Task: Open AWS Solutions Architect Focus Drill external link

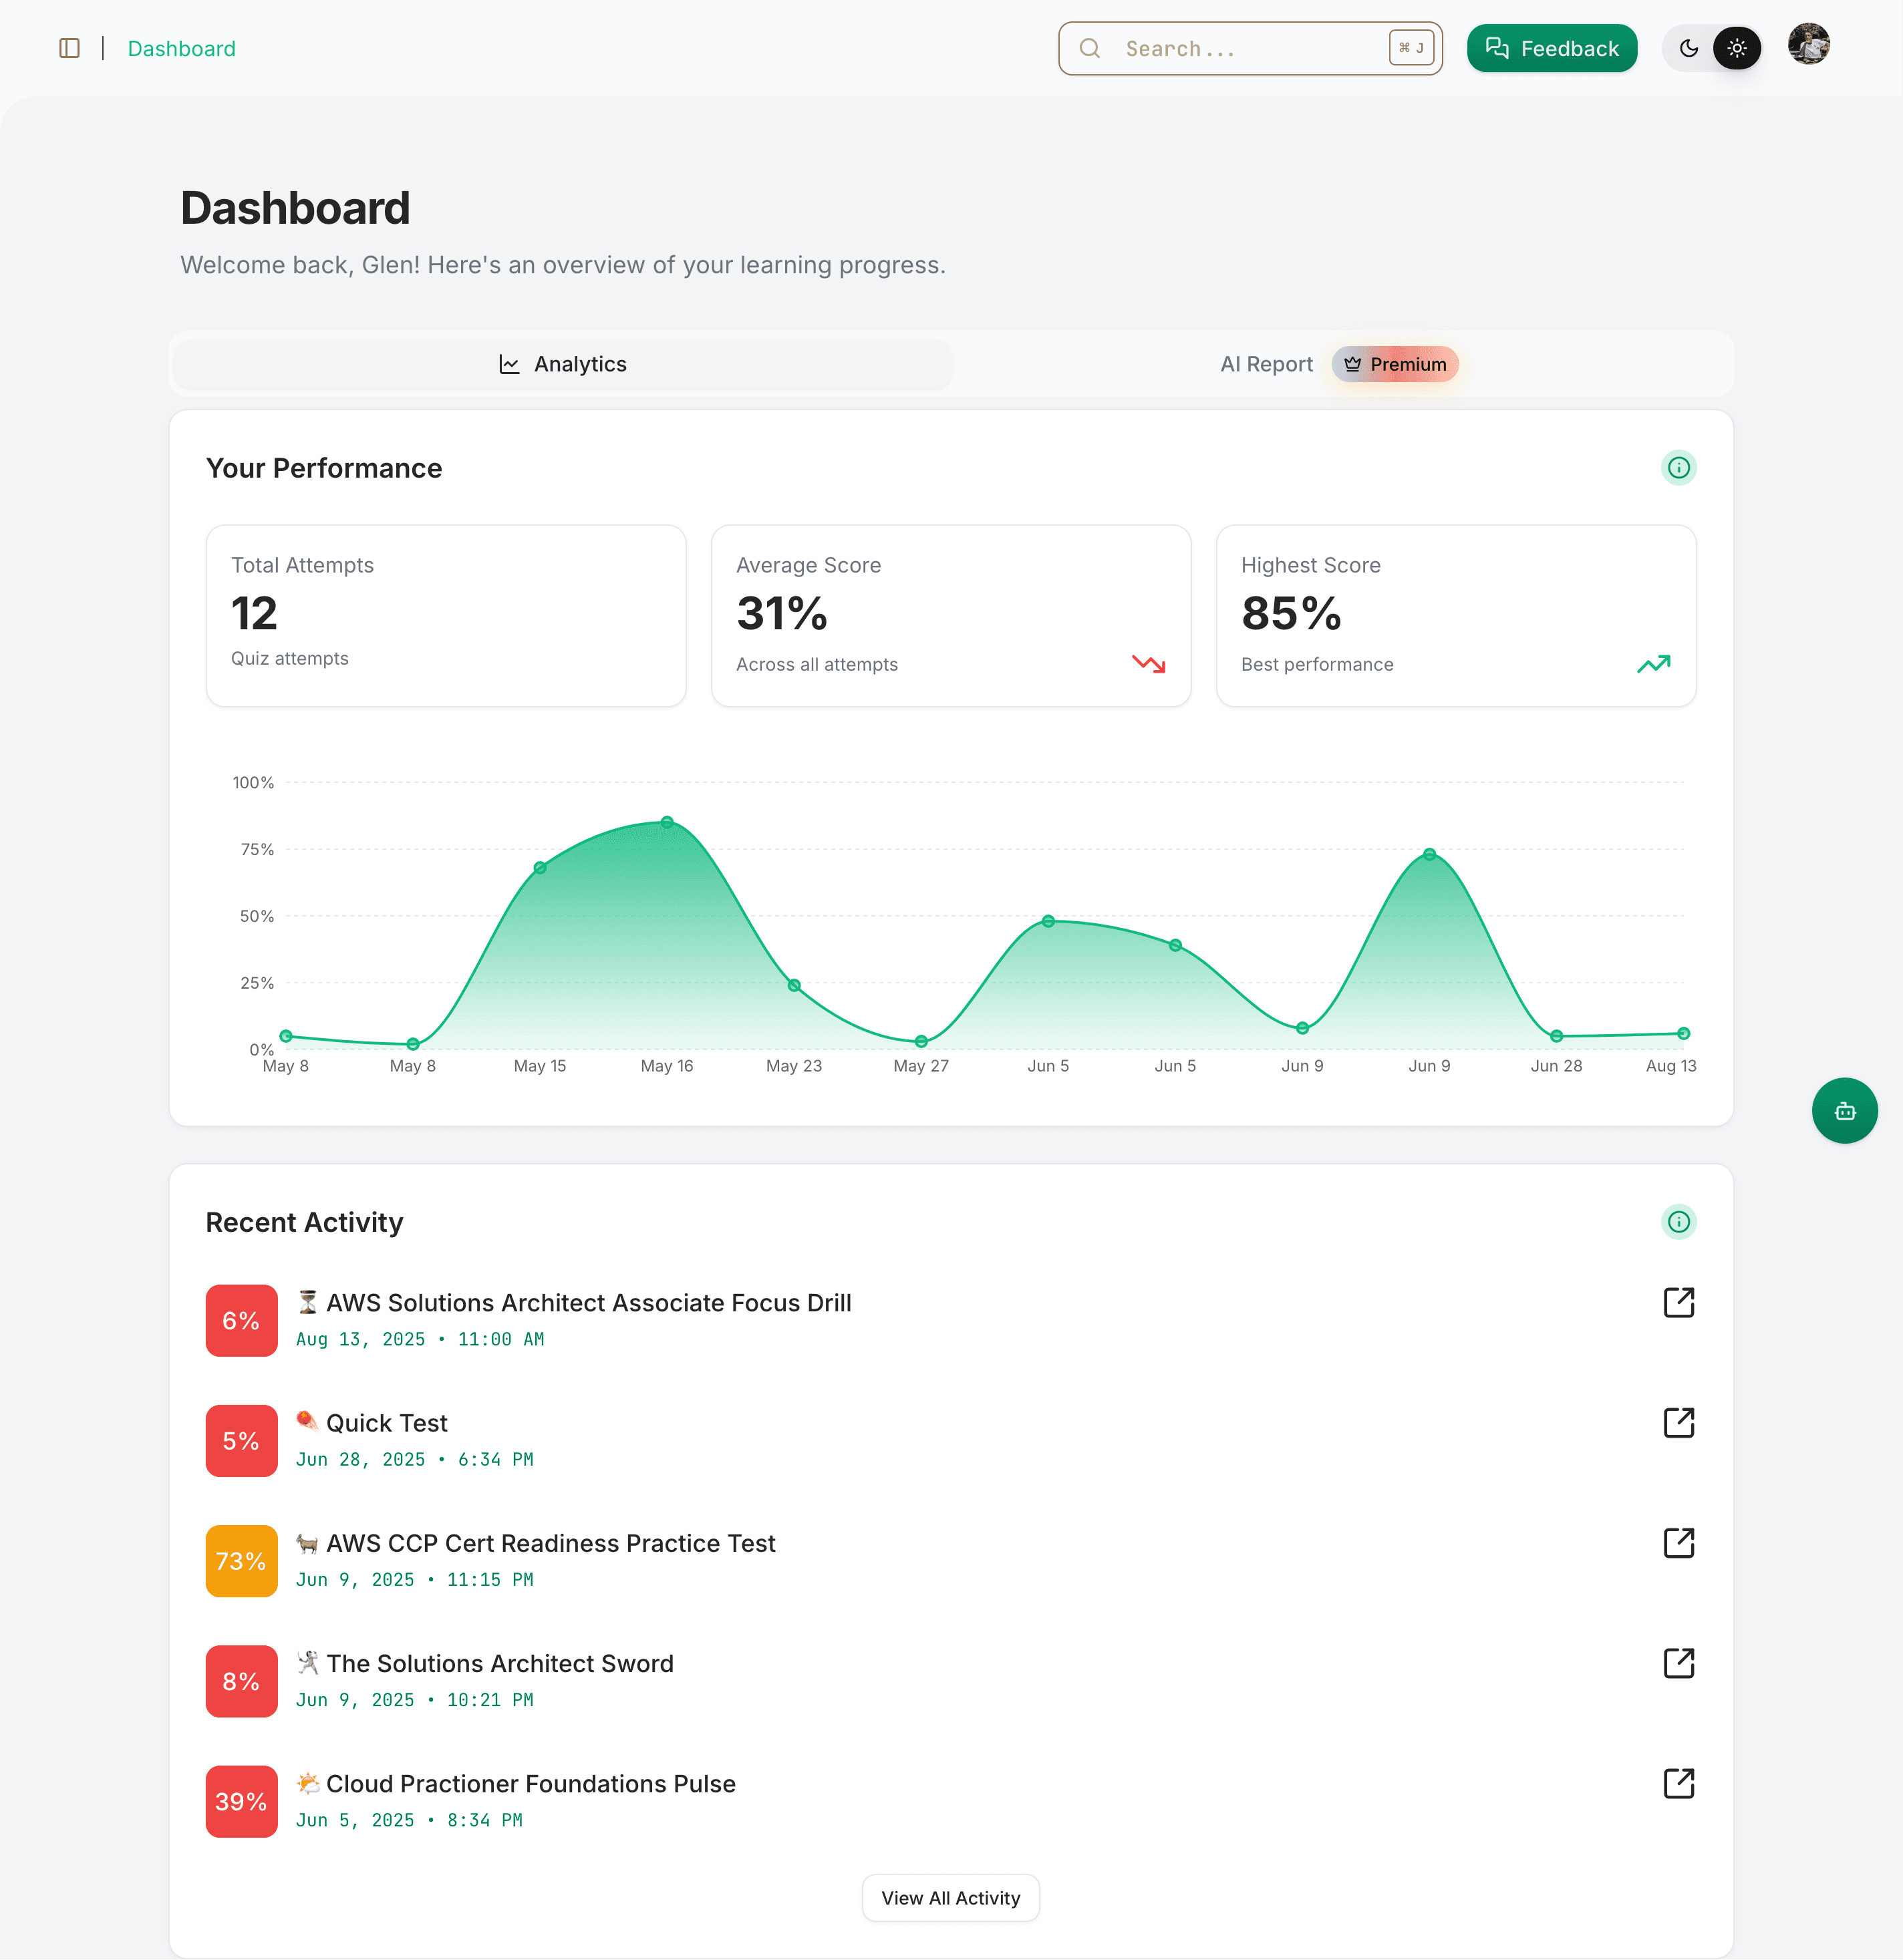Action: pyautogui.click(x=1678, y=1302)
